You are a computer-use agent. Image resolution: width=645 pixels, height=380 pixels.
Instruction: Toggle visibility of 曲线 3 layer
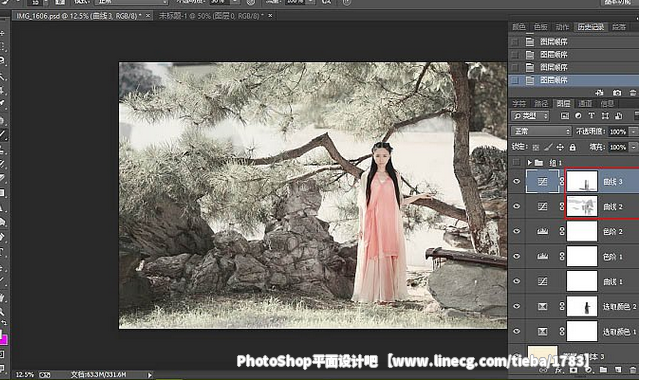pyautogui.click(x=517, y=181)
